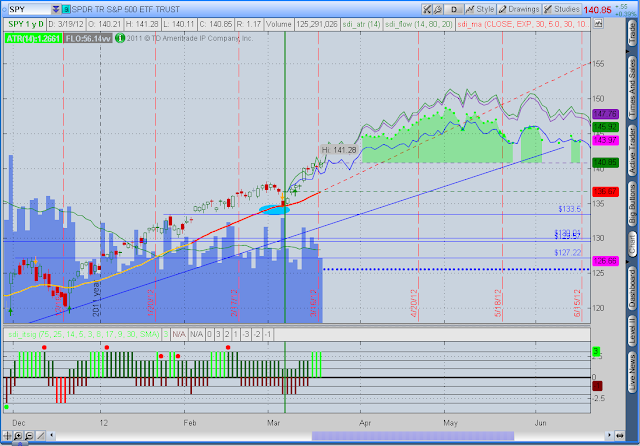Viewport: 640px width, 446px height.
Task: Click the zoom in magnifier icon
Action: (18, 436)
